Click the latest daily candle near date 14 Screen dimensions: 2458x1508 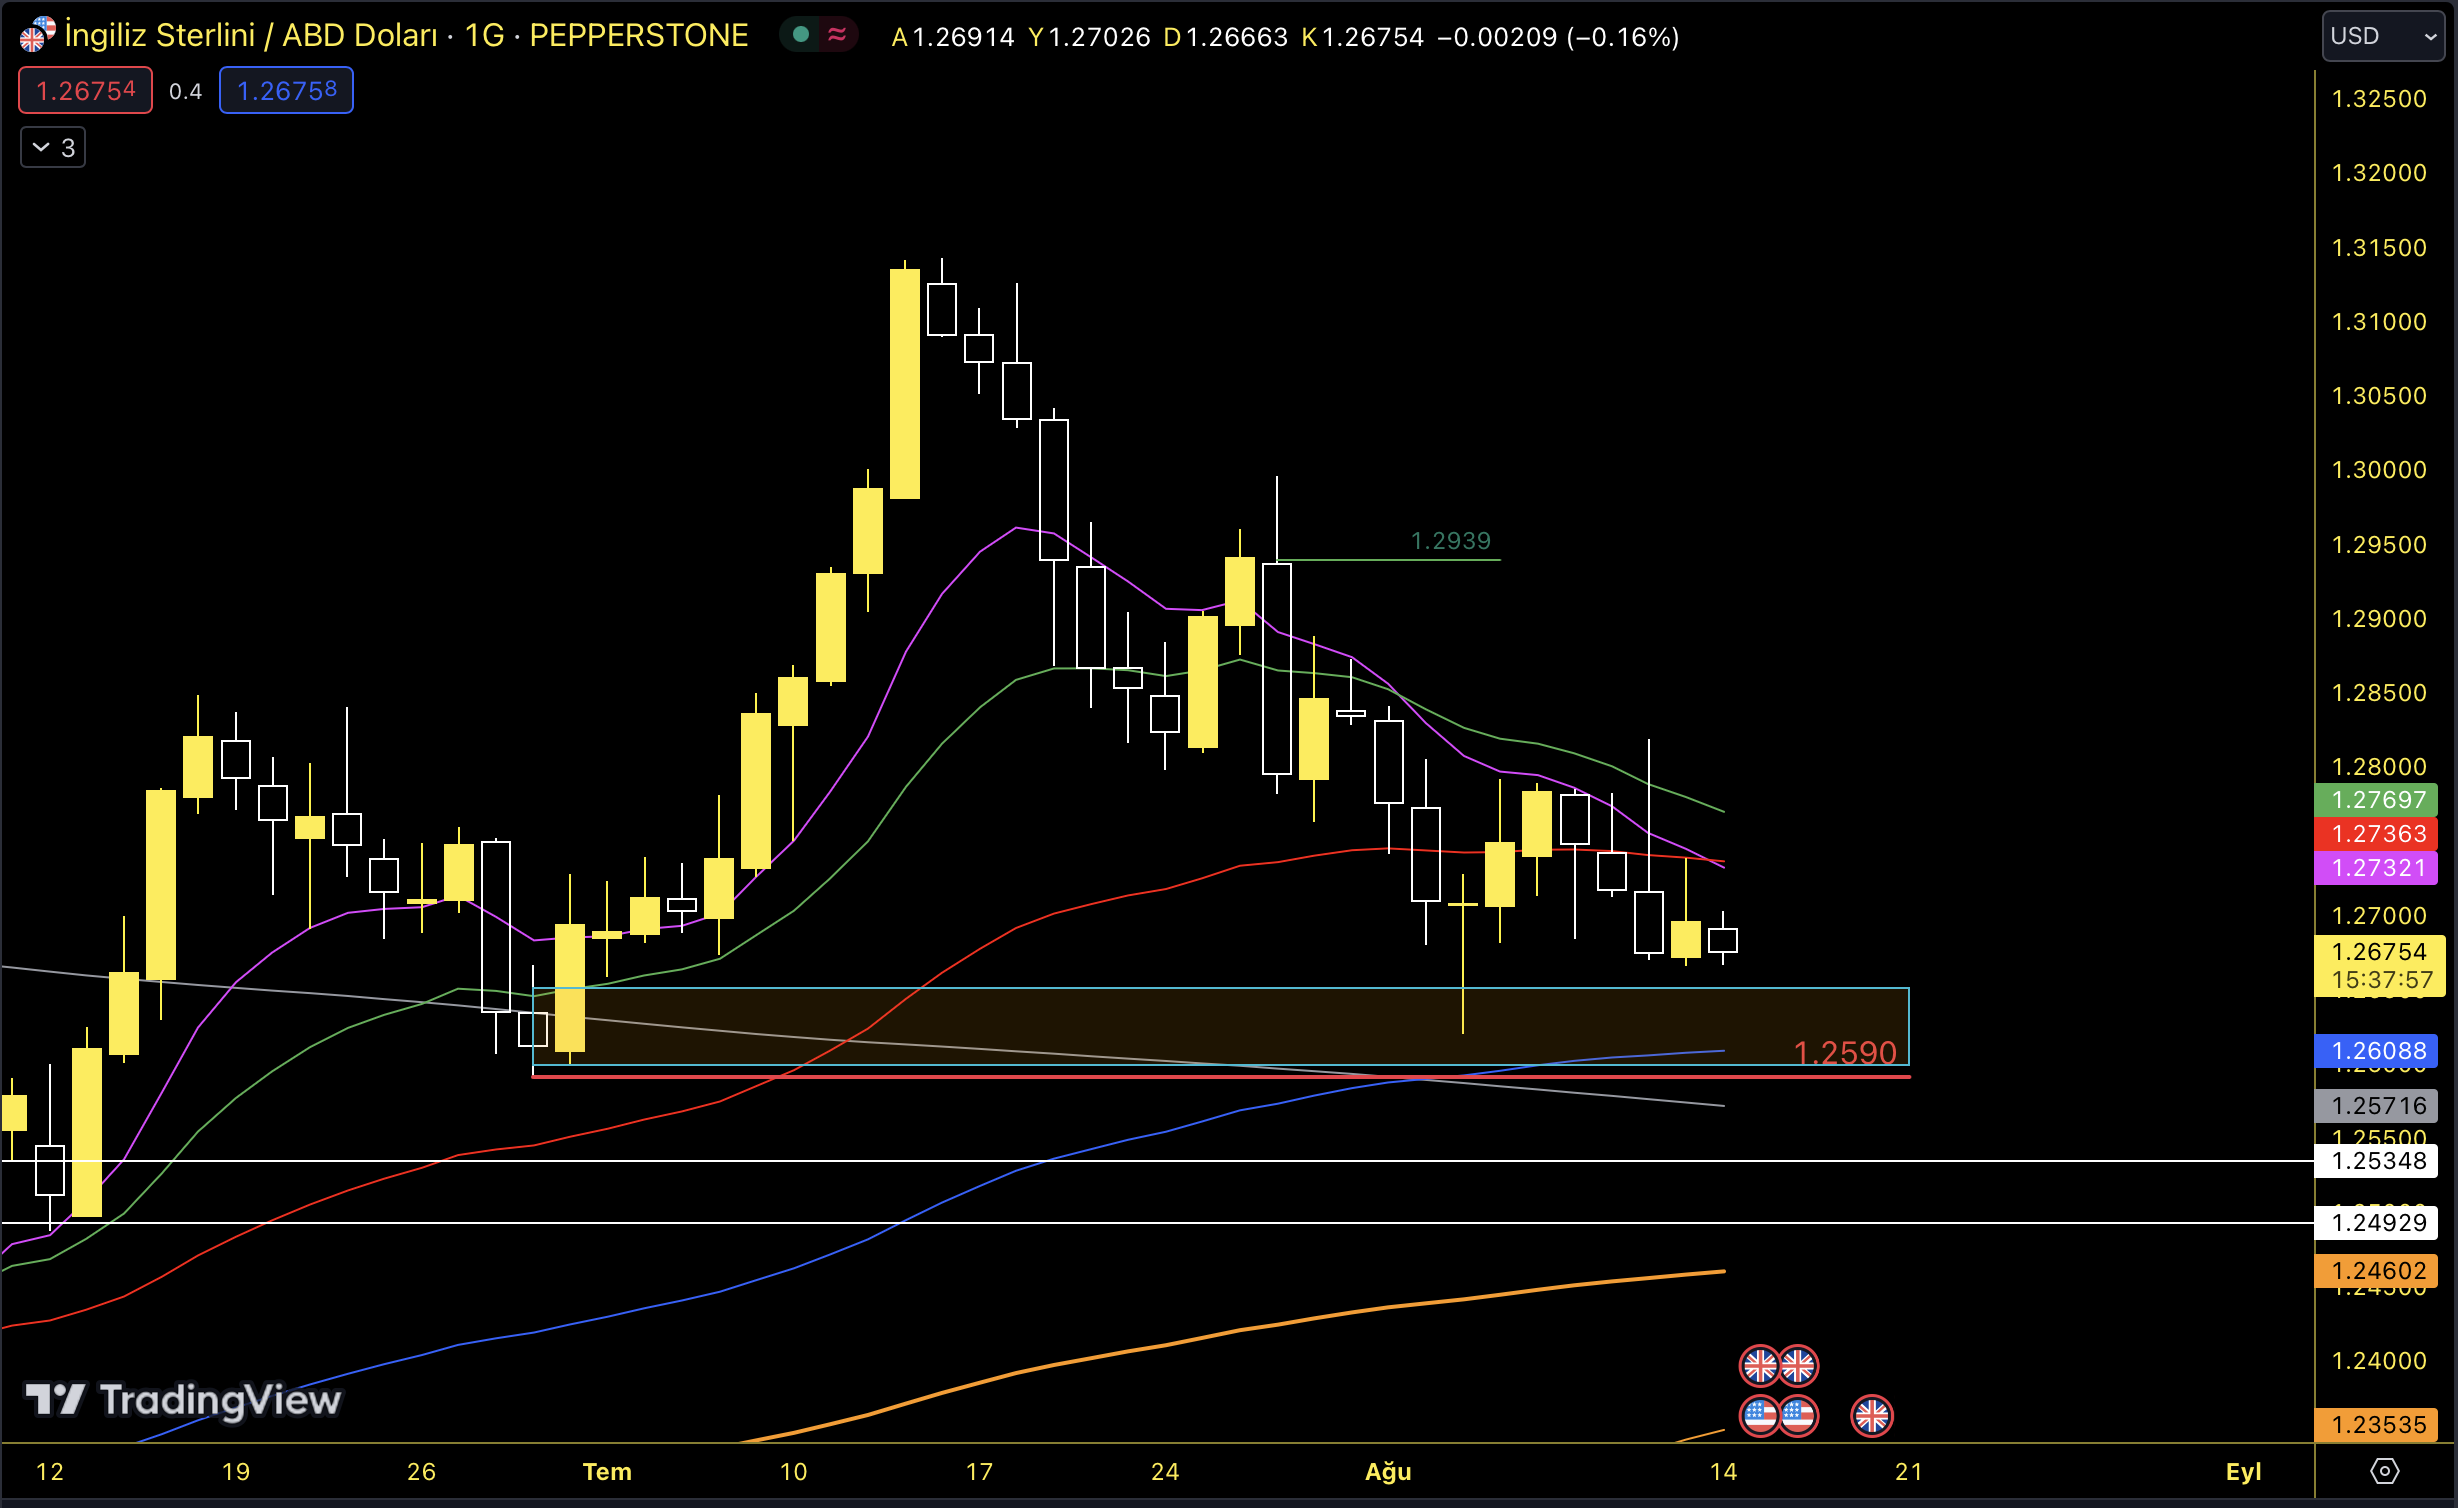click(x=1723, y=940)
